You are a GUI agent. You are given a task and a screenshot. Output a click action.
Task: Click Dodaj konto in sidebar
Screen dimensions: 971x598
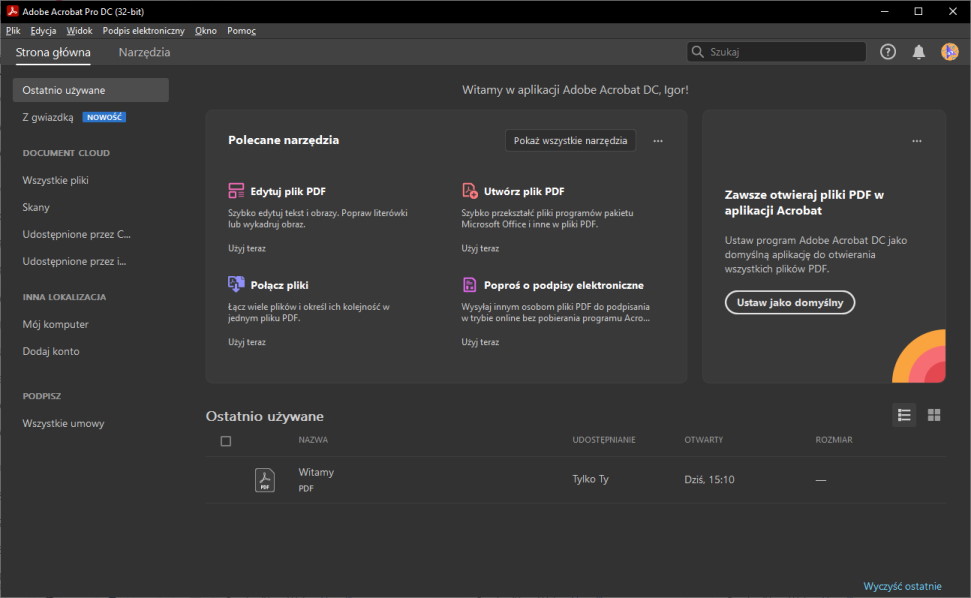(51, 351)
